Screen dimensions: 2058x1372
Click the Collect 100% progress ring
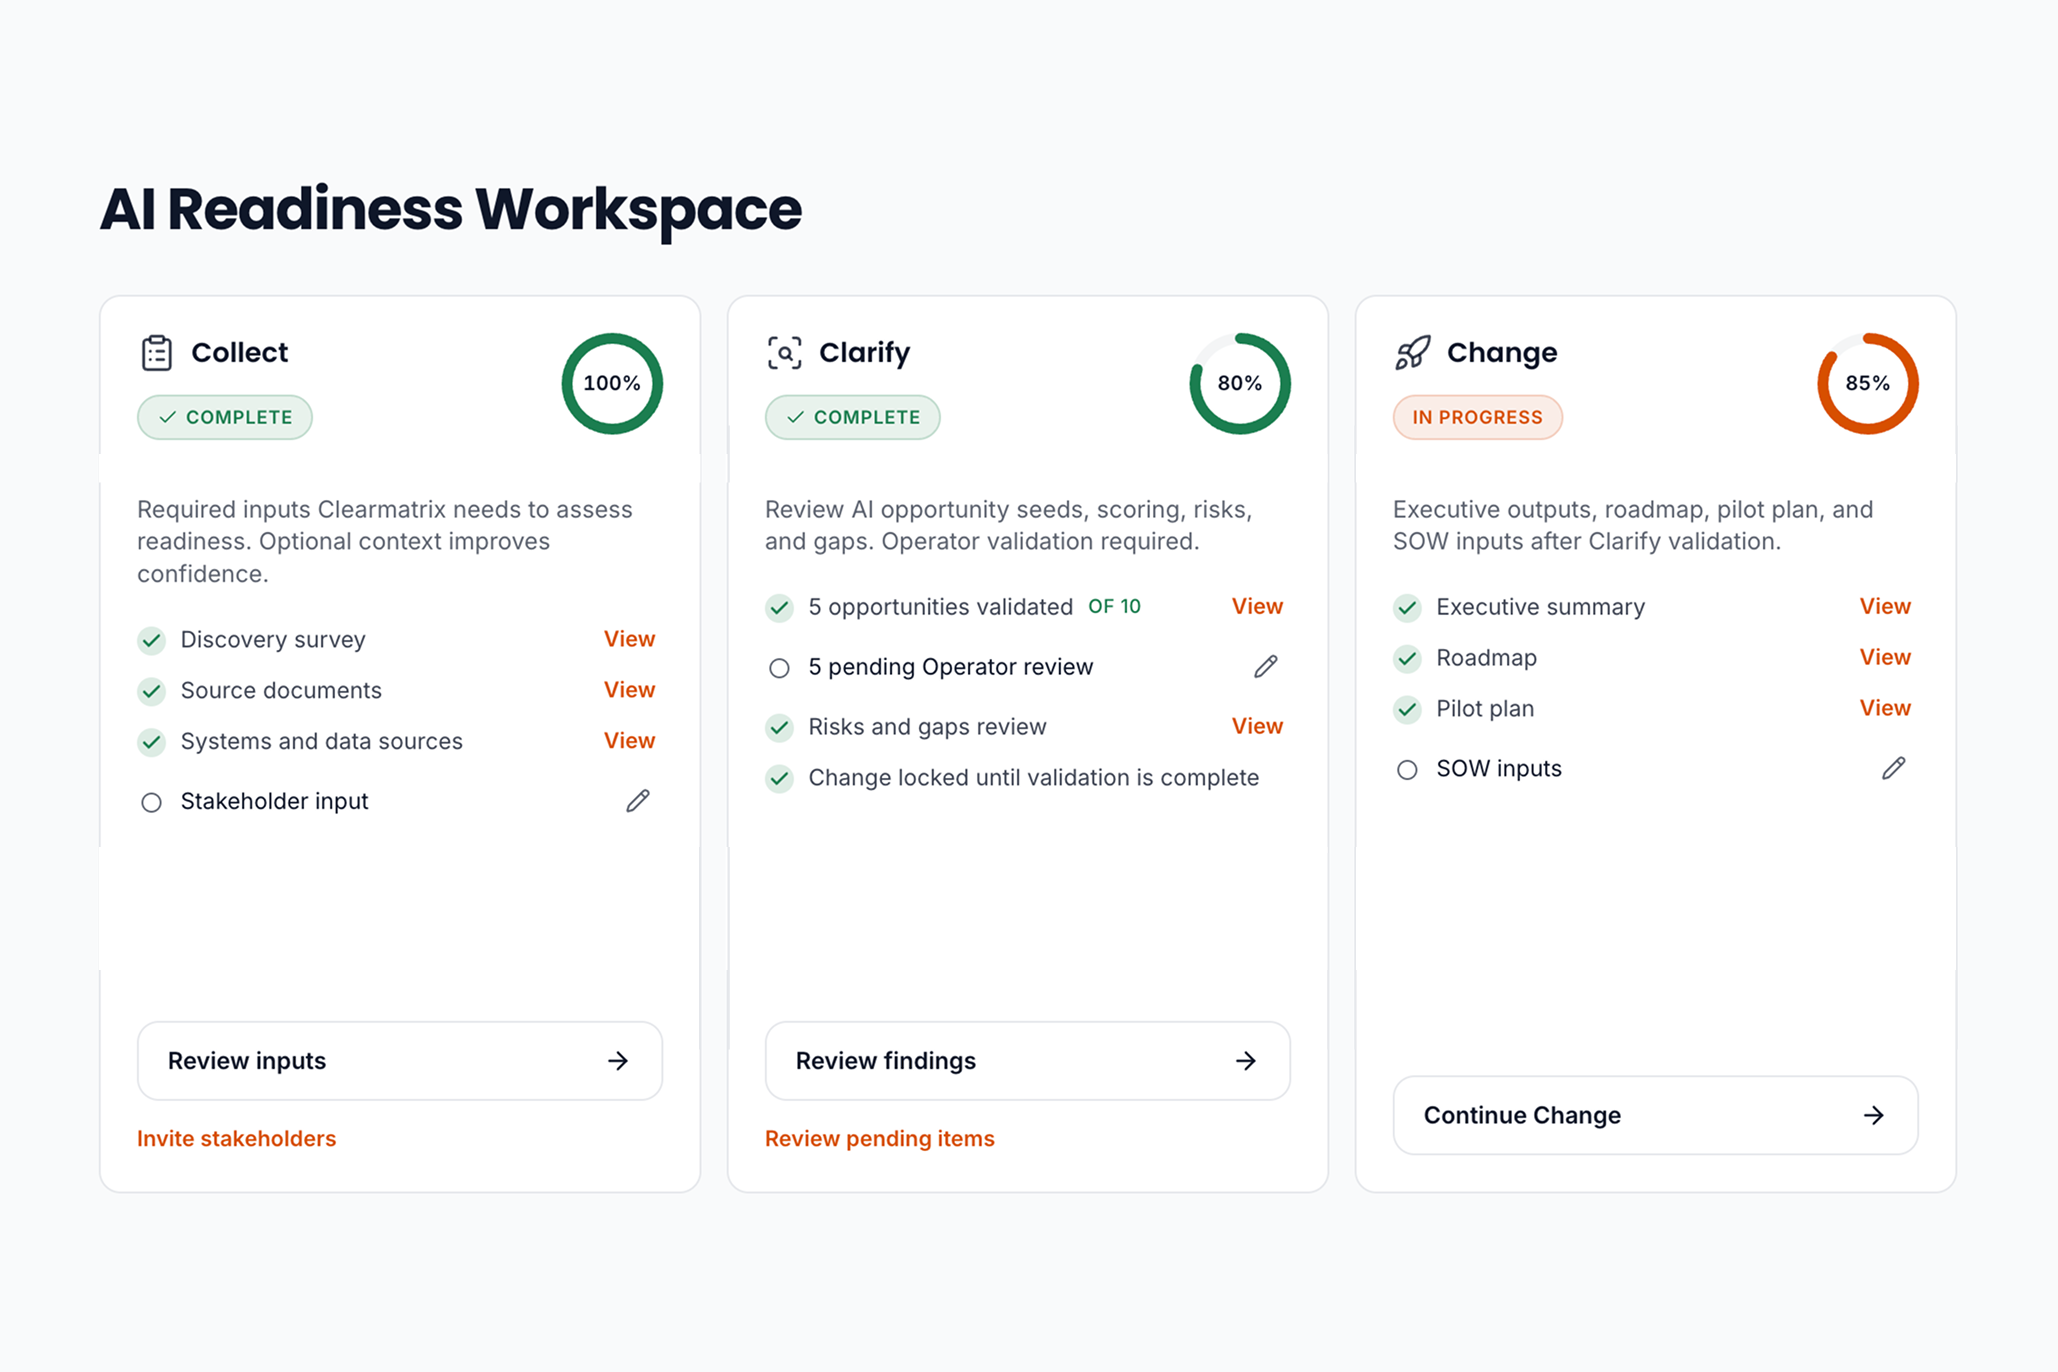(612, 384)
